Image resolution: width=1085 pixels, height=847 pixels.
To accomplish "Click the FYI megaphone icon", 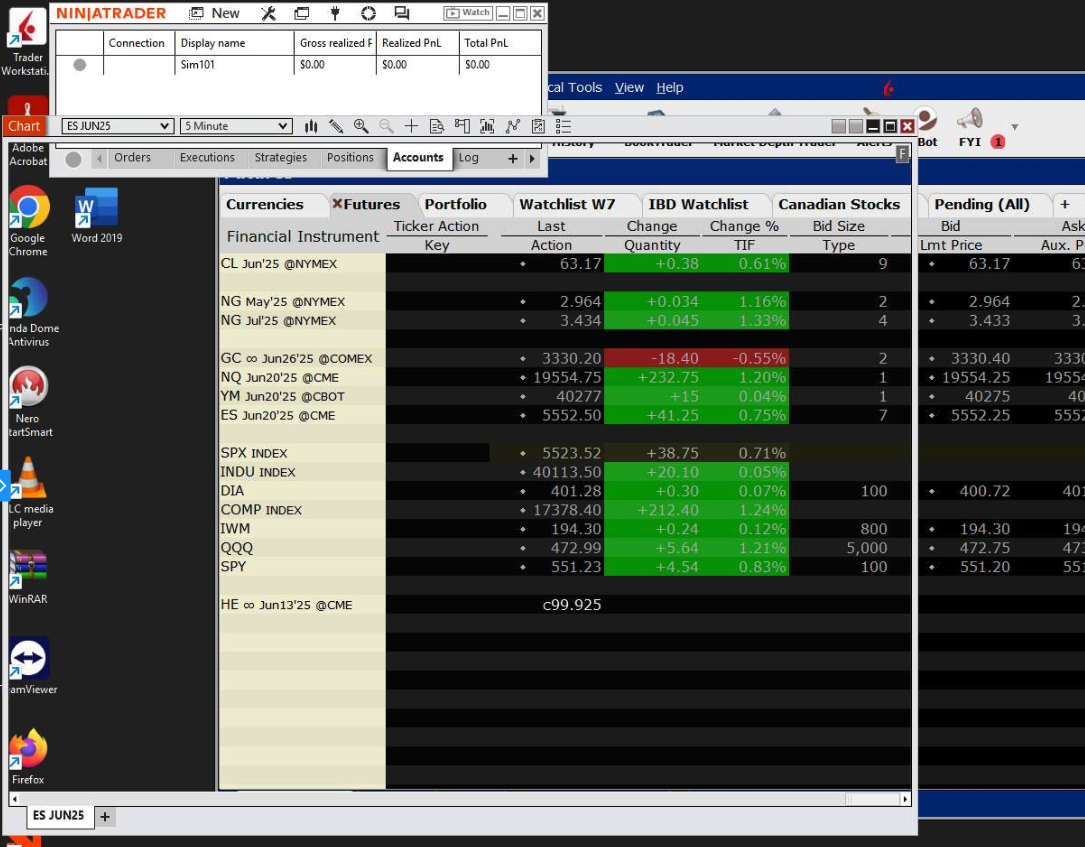I will (x=970, y=118).
